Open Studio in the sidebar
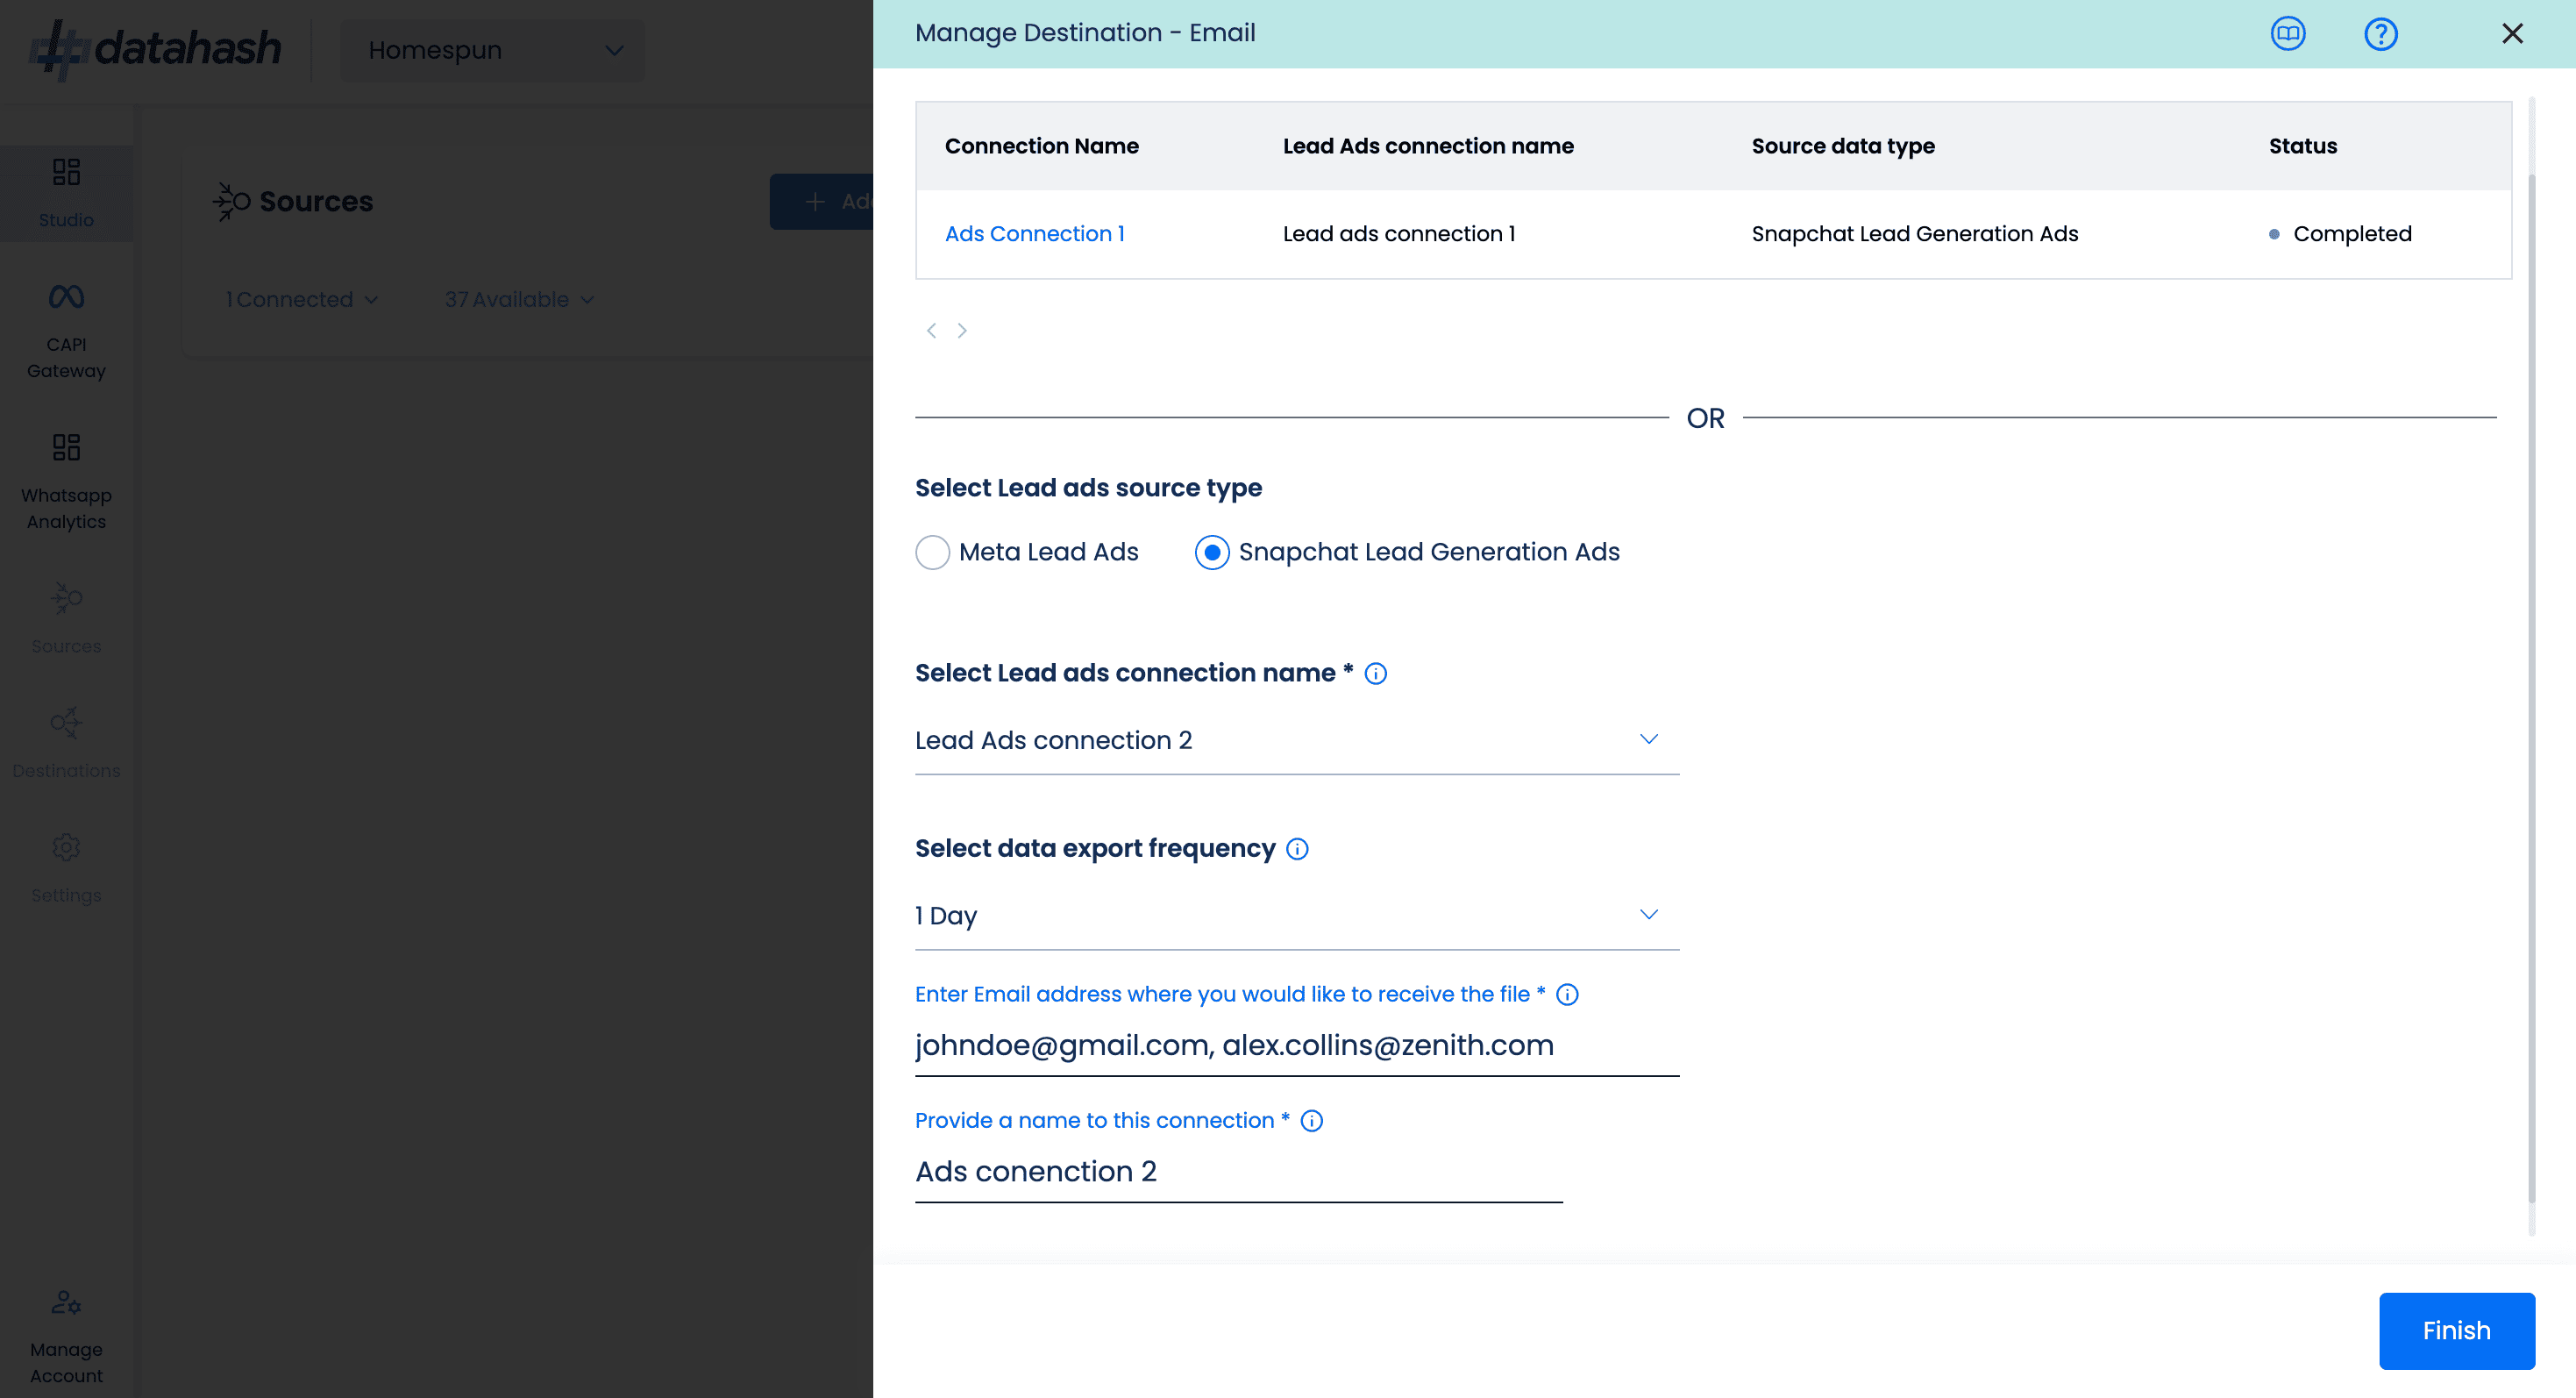The width and height of the screenshot is (2576, 1398). coord(66,193)
